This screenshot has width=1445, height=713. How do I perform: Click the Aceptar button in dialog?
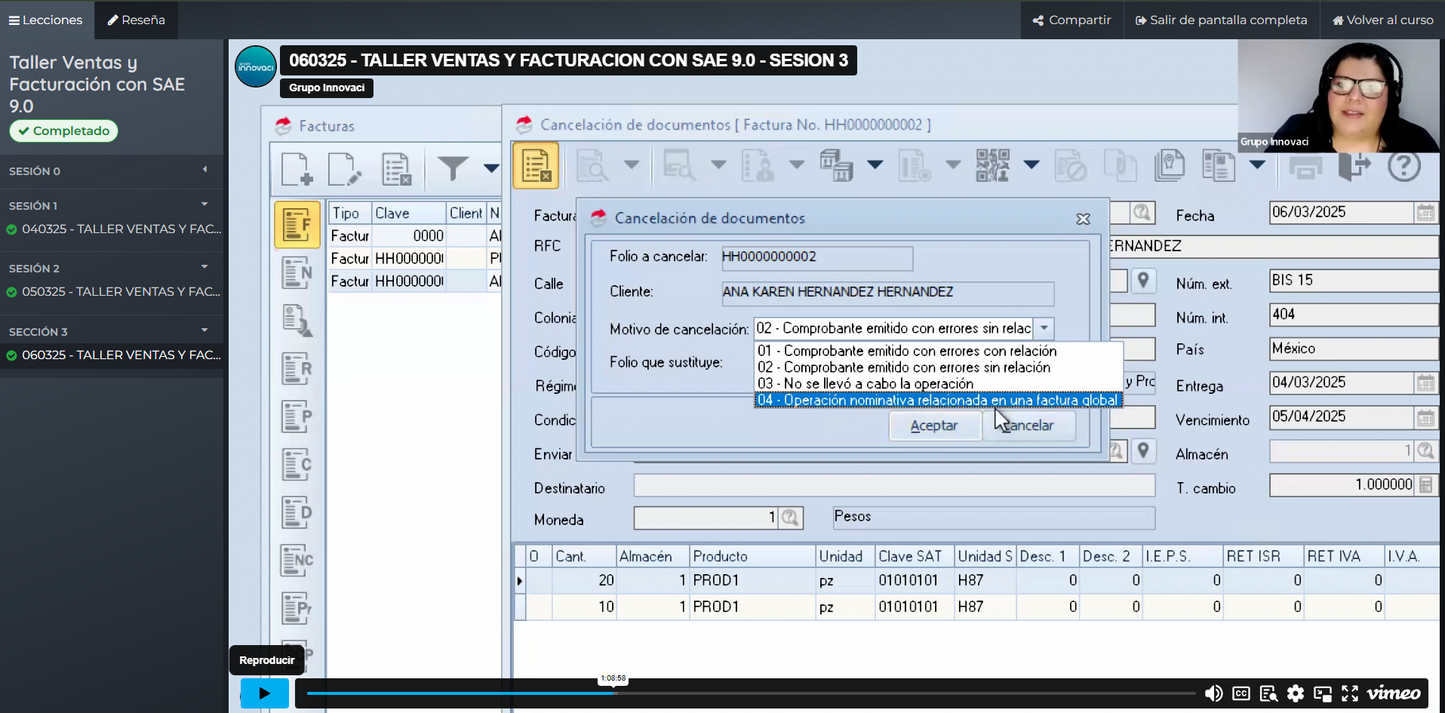coord(933,426)
